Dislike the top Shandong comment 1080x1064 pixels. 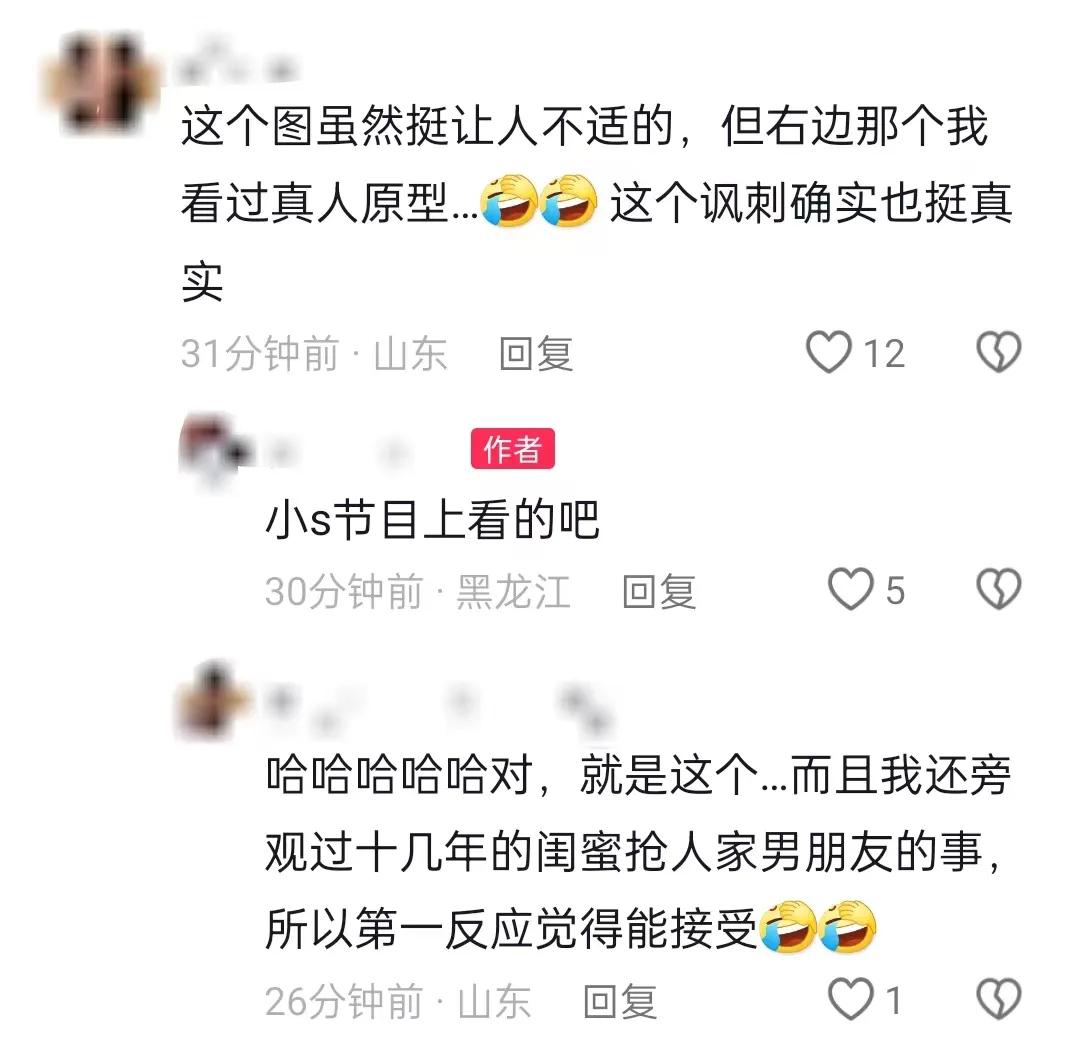coord(999,353)
